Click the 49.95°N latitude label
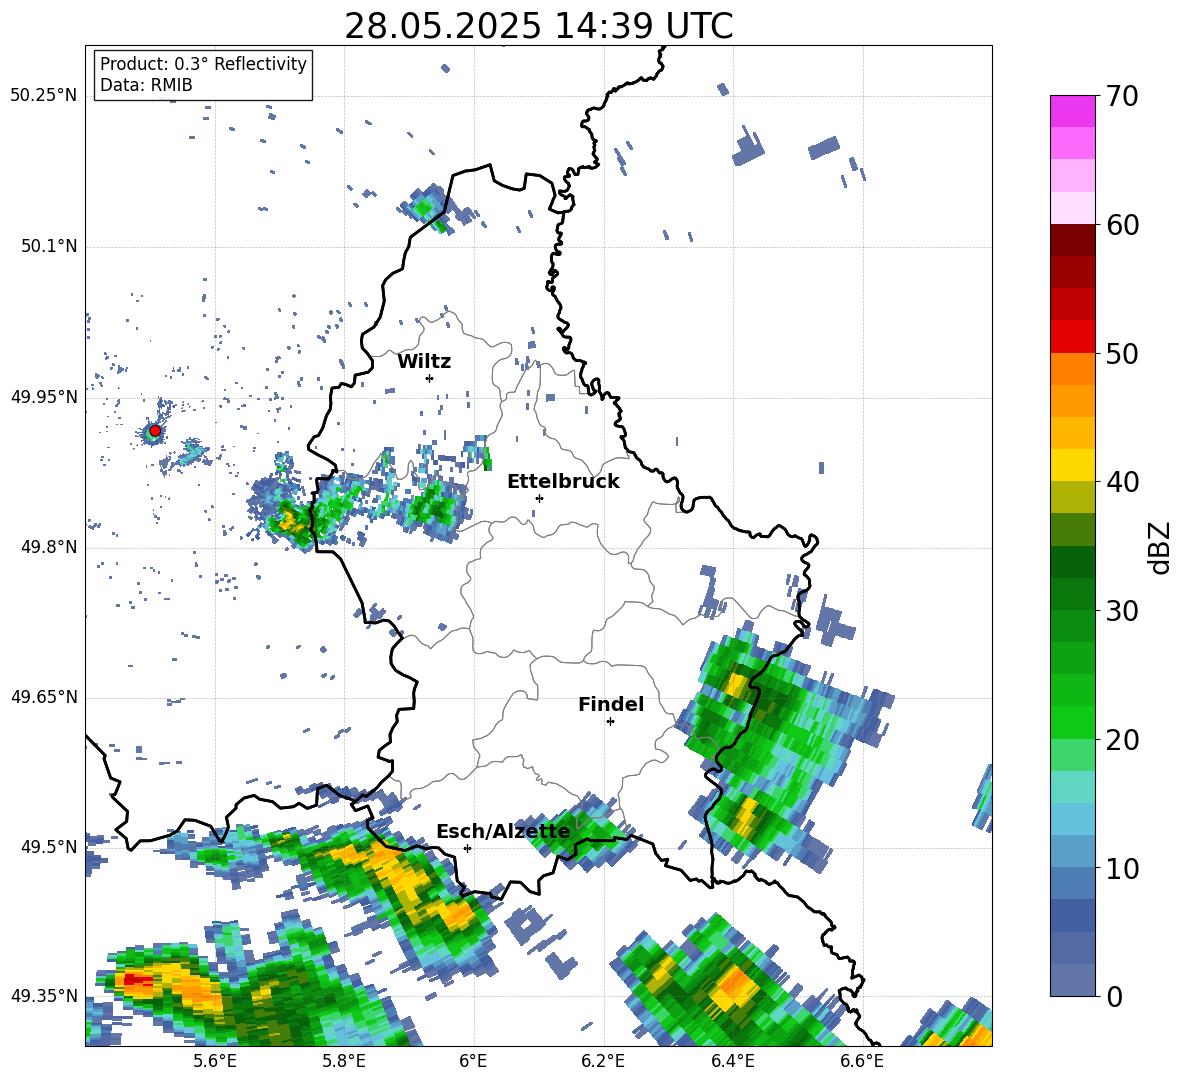The image size is (1184, 1081). 44,396
